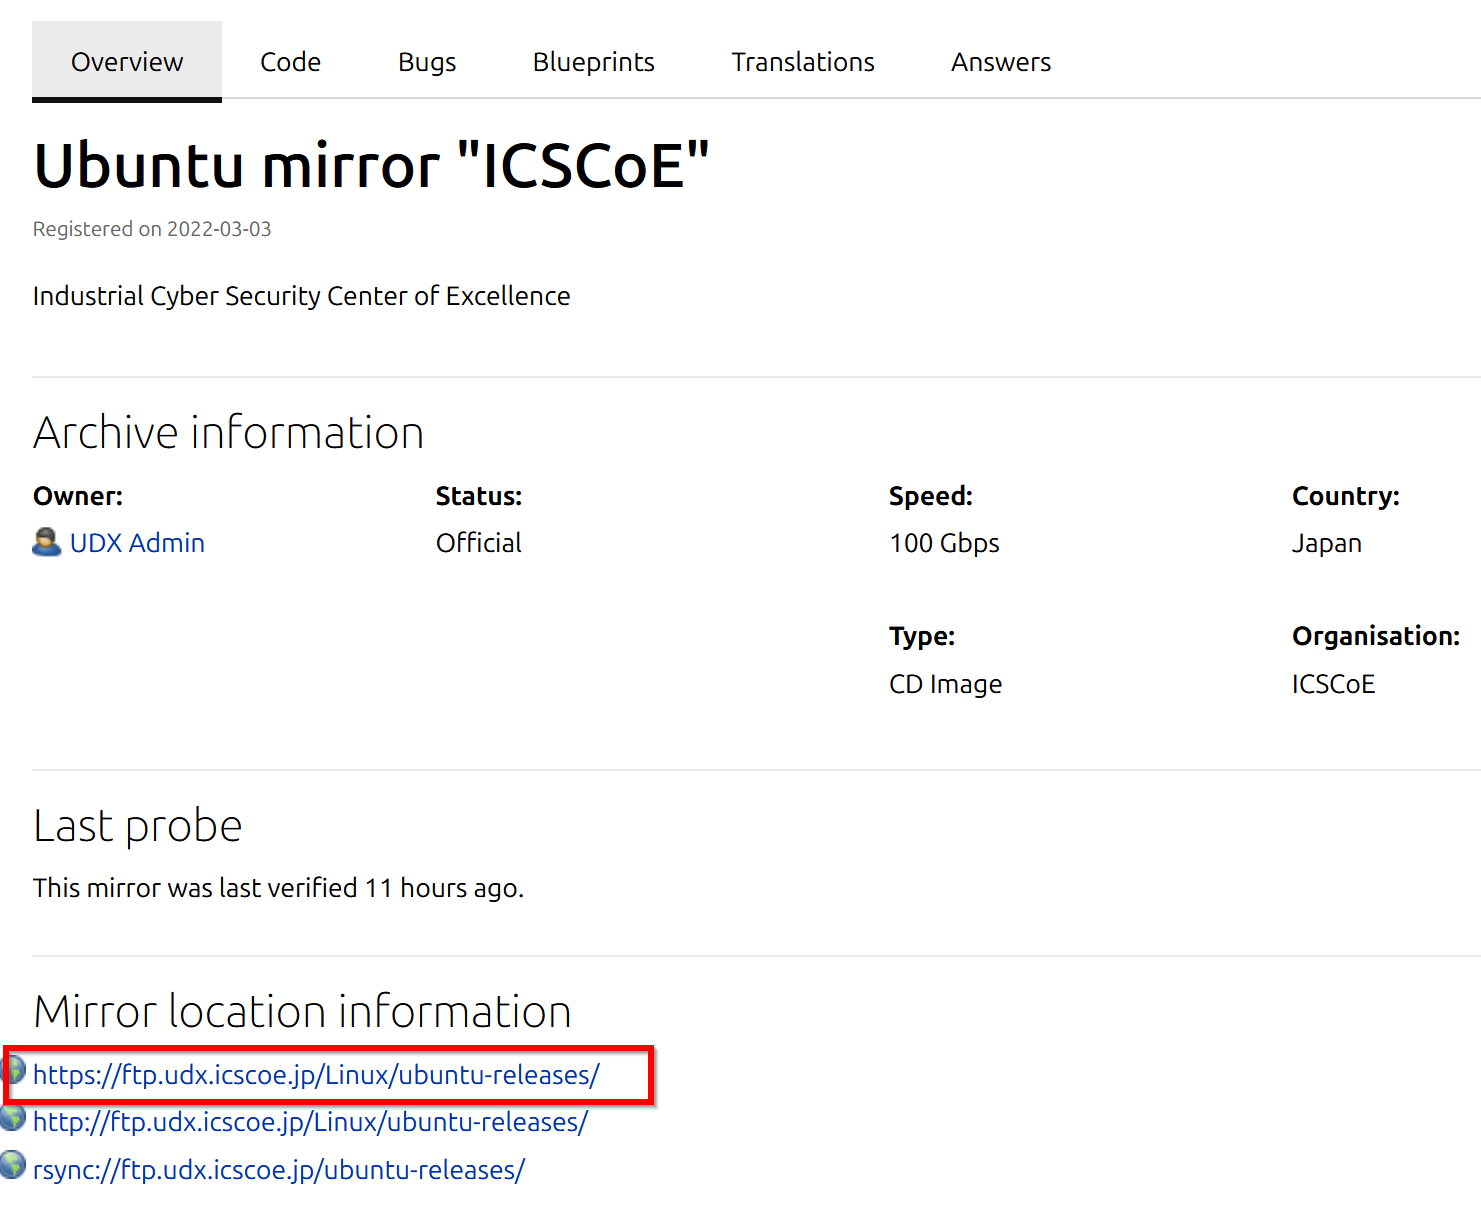Open the Overview tab
Image resolution: width=1481 pixels, height=1213 pixels.
tap(127, 62)
